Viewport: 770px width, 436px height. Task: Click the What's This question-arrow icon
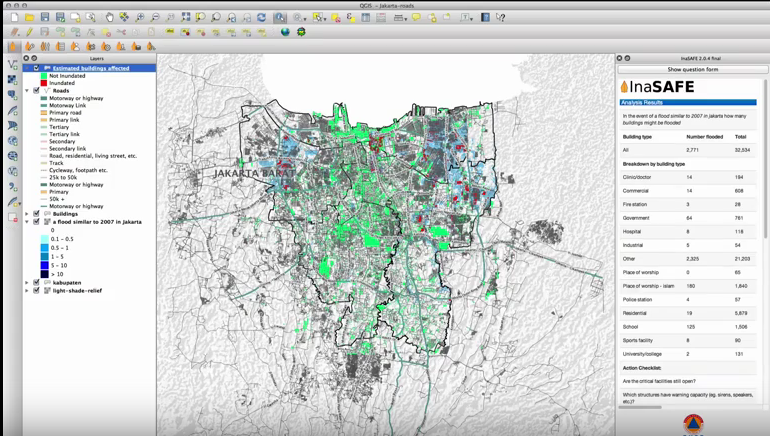pos(500,18)
